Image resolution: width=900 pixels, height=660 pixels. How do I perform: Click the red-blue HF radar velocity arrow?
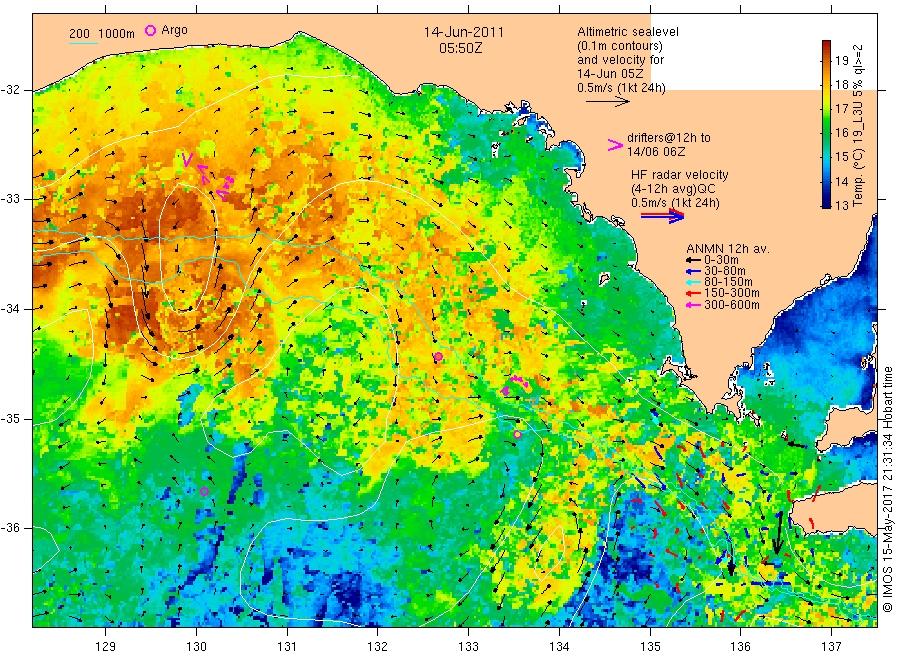tap(663, 216)
